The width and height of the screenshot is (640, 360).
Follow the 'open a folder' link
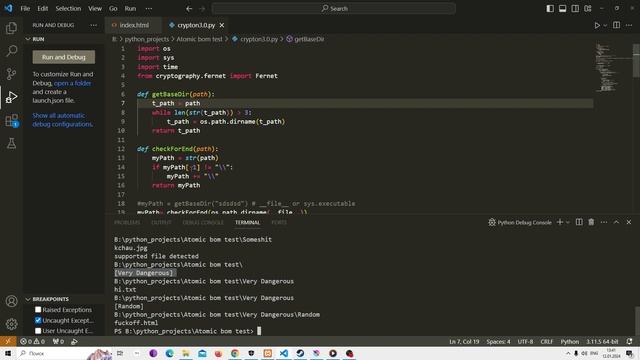73,83
